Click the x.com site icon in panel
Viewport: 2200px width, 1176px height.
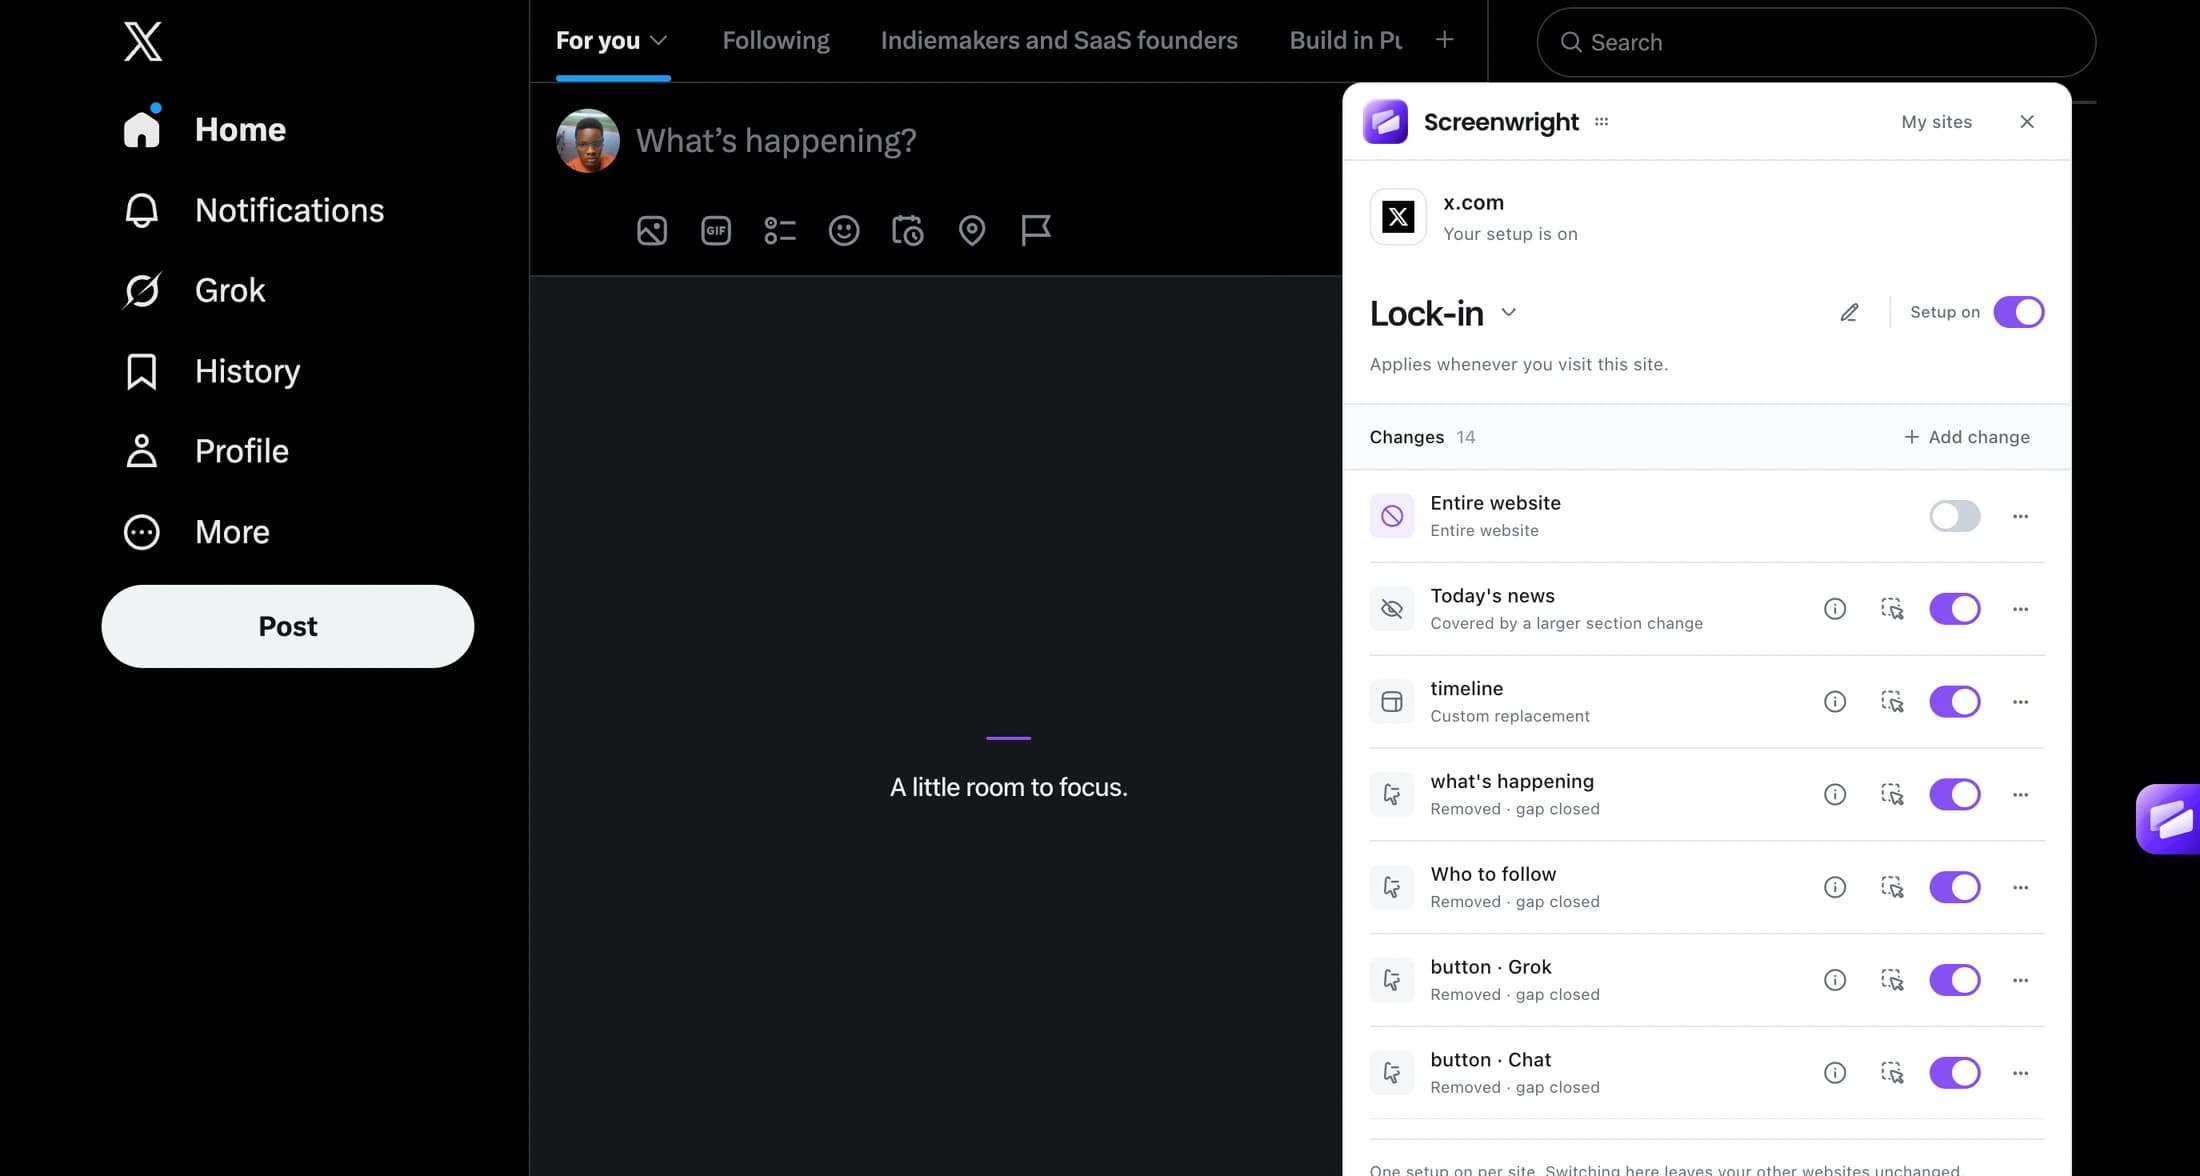(x=1398, y=217)
